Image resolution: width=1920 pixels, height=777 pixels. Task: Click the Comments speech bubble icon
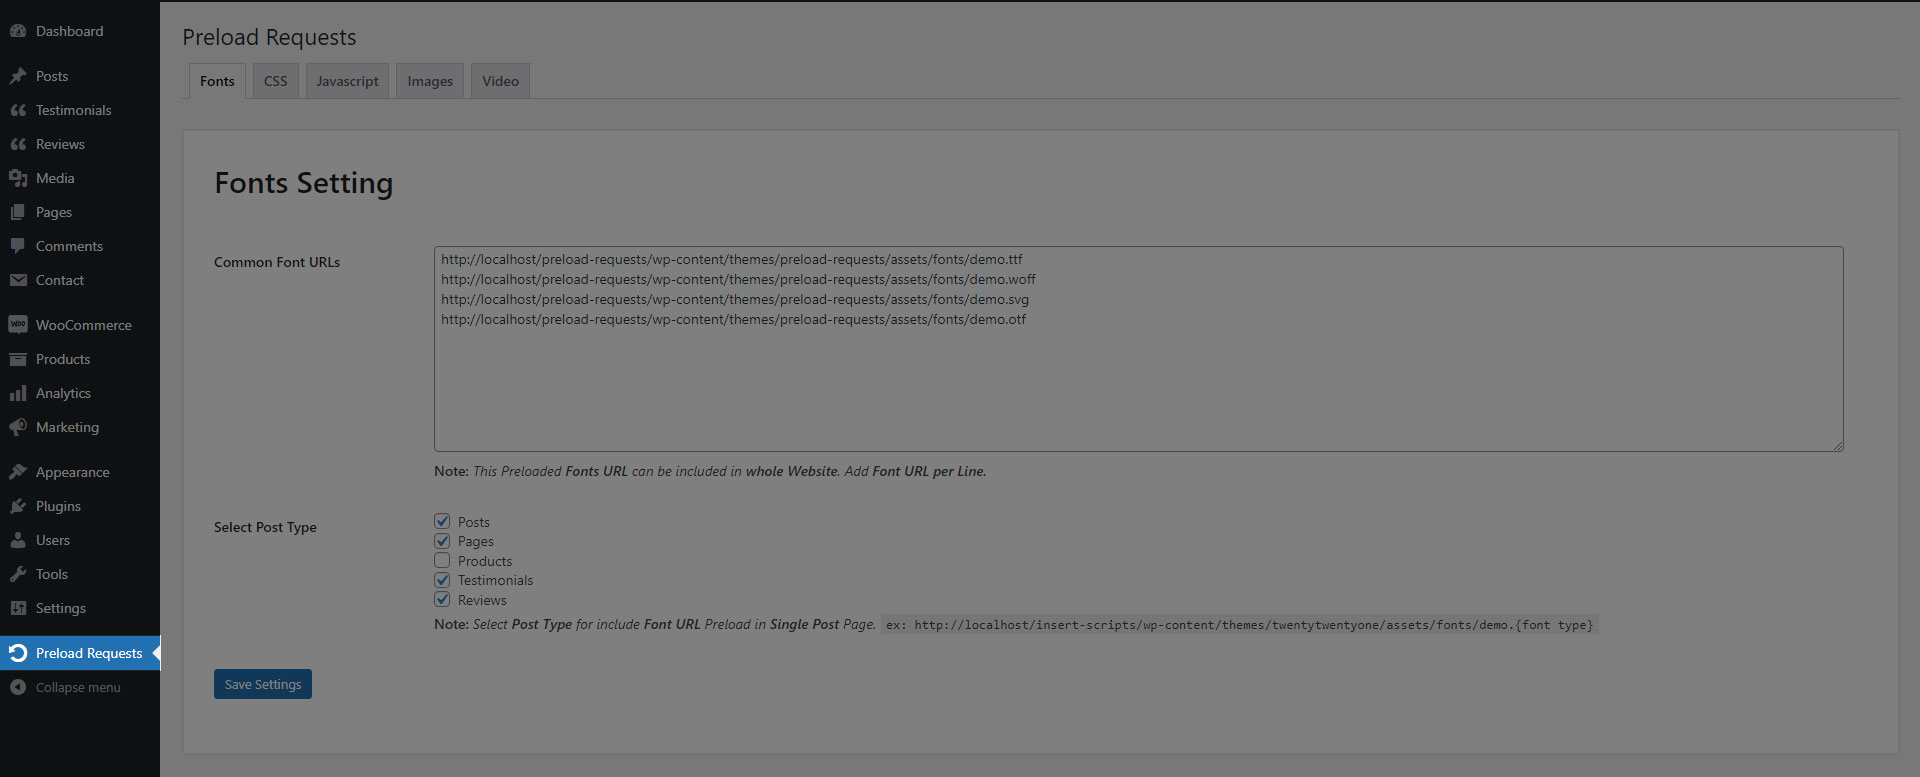pos(18,246)
